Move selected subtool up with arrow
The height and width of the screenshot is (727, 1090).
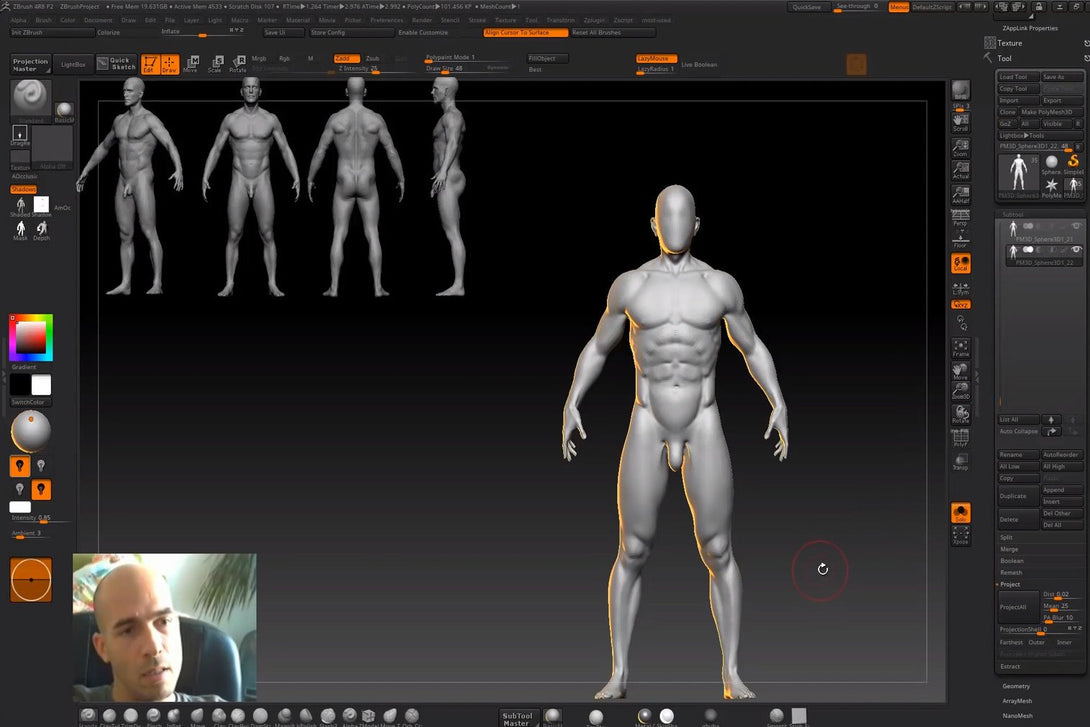click(x=1051, y=420)
